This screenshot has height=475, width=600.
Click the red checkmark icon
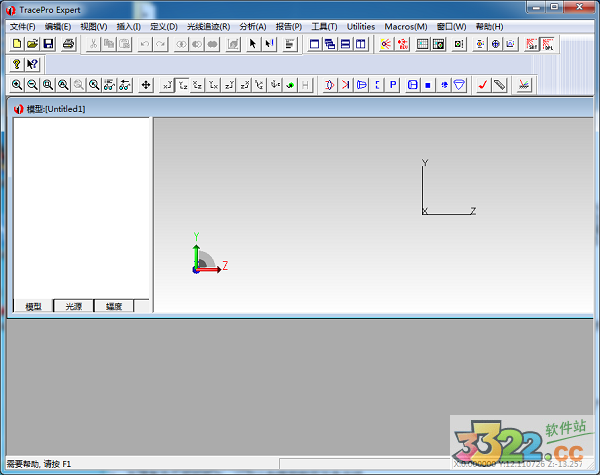click(482, 85)
